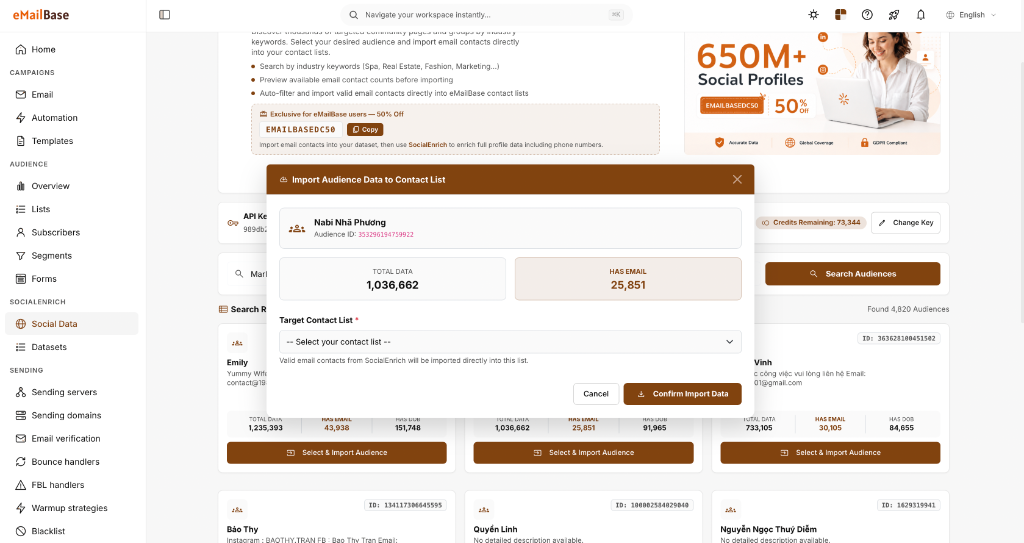Close the Import Audience Data dialog
The height and width of the screenshot is (543, 1024).
pos(737,179)
